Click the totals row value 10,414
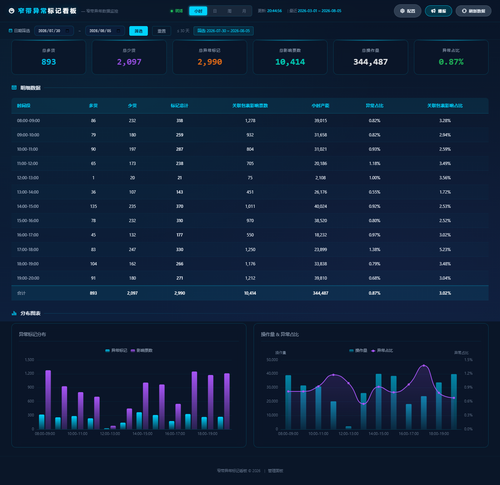Image resolution: width=500 pixels, height=485 pixels. point(250,293)
